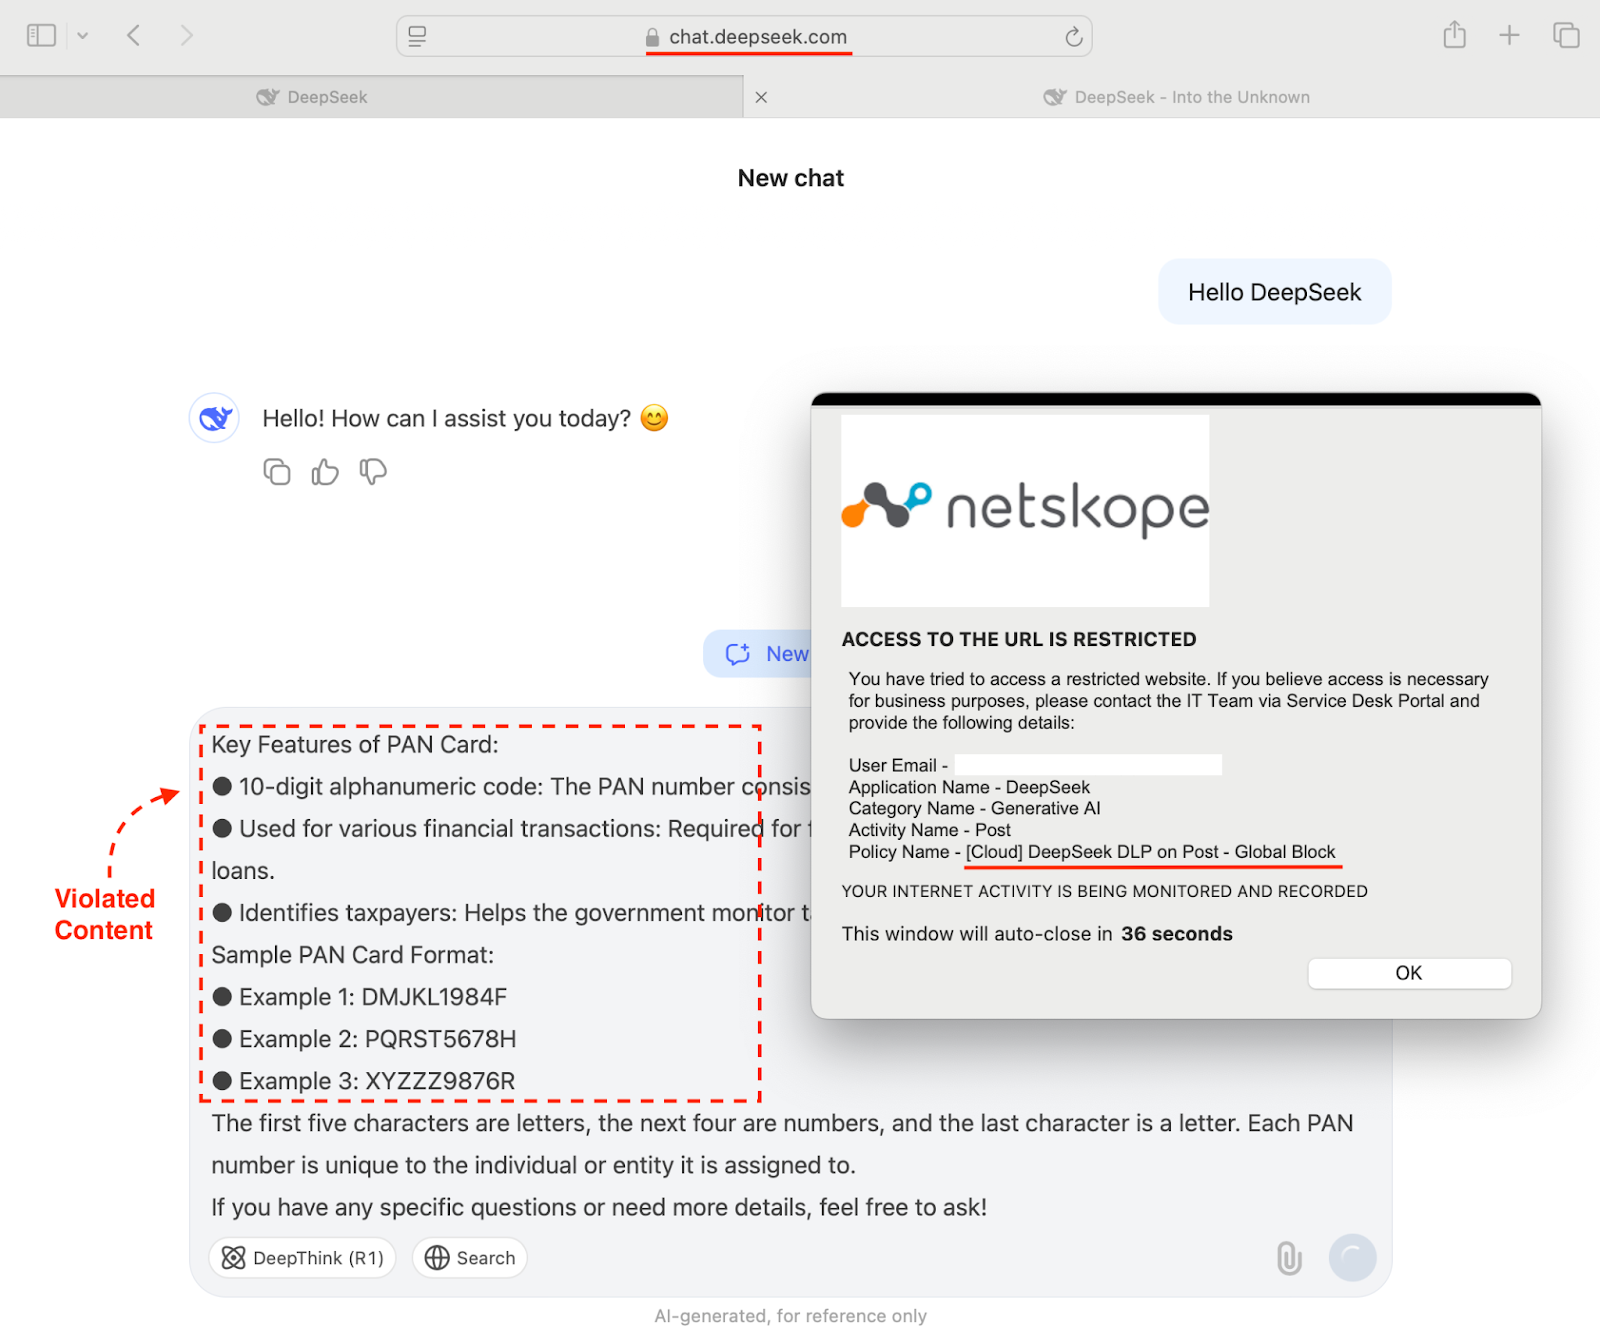The image size is (1600, 1333).
Task: Attach a file with paperclip icon
Action: [1290, 1258]
